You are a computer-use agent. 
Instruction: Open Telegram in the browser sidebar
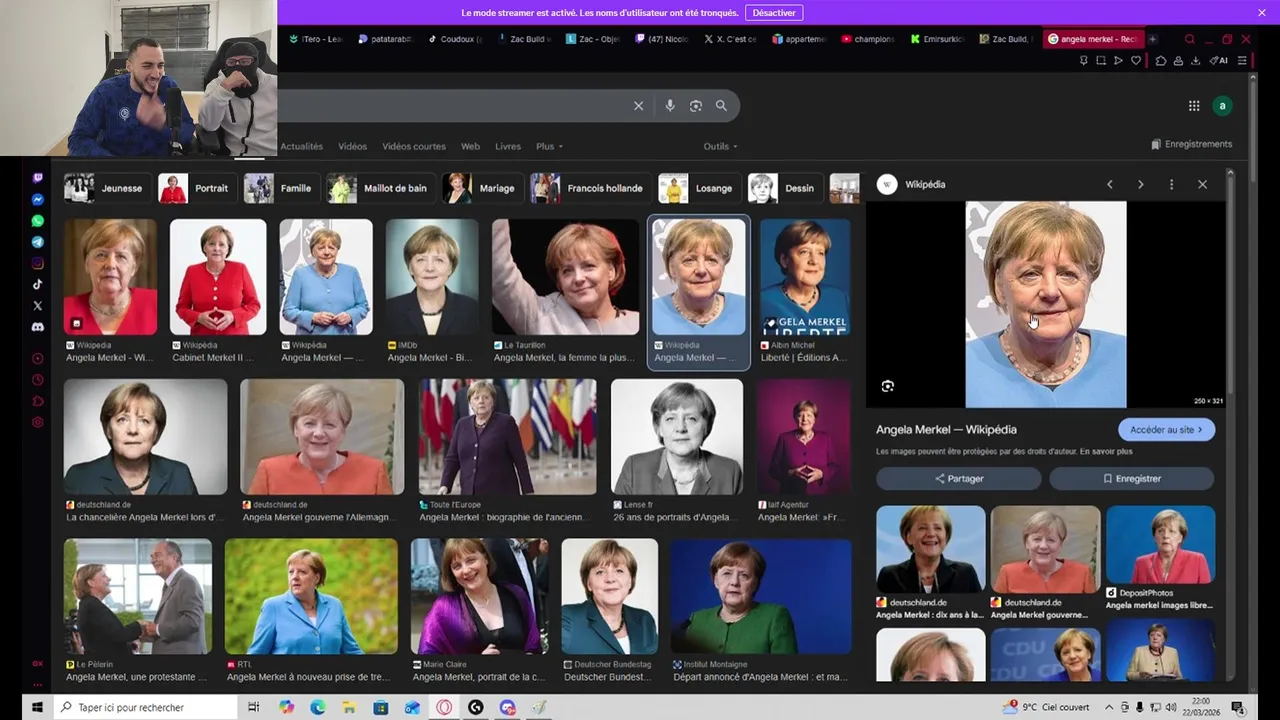37,242
